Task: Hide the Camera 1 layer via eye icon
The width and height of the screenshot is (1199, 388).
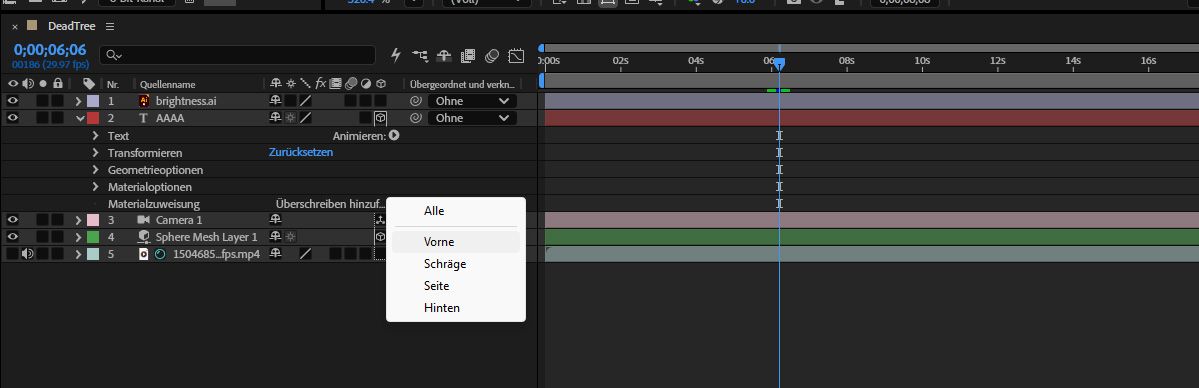Action: pos(12,220)
